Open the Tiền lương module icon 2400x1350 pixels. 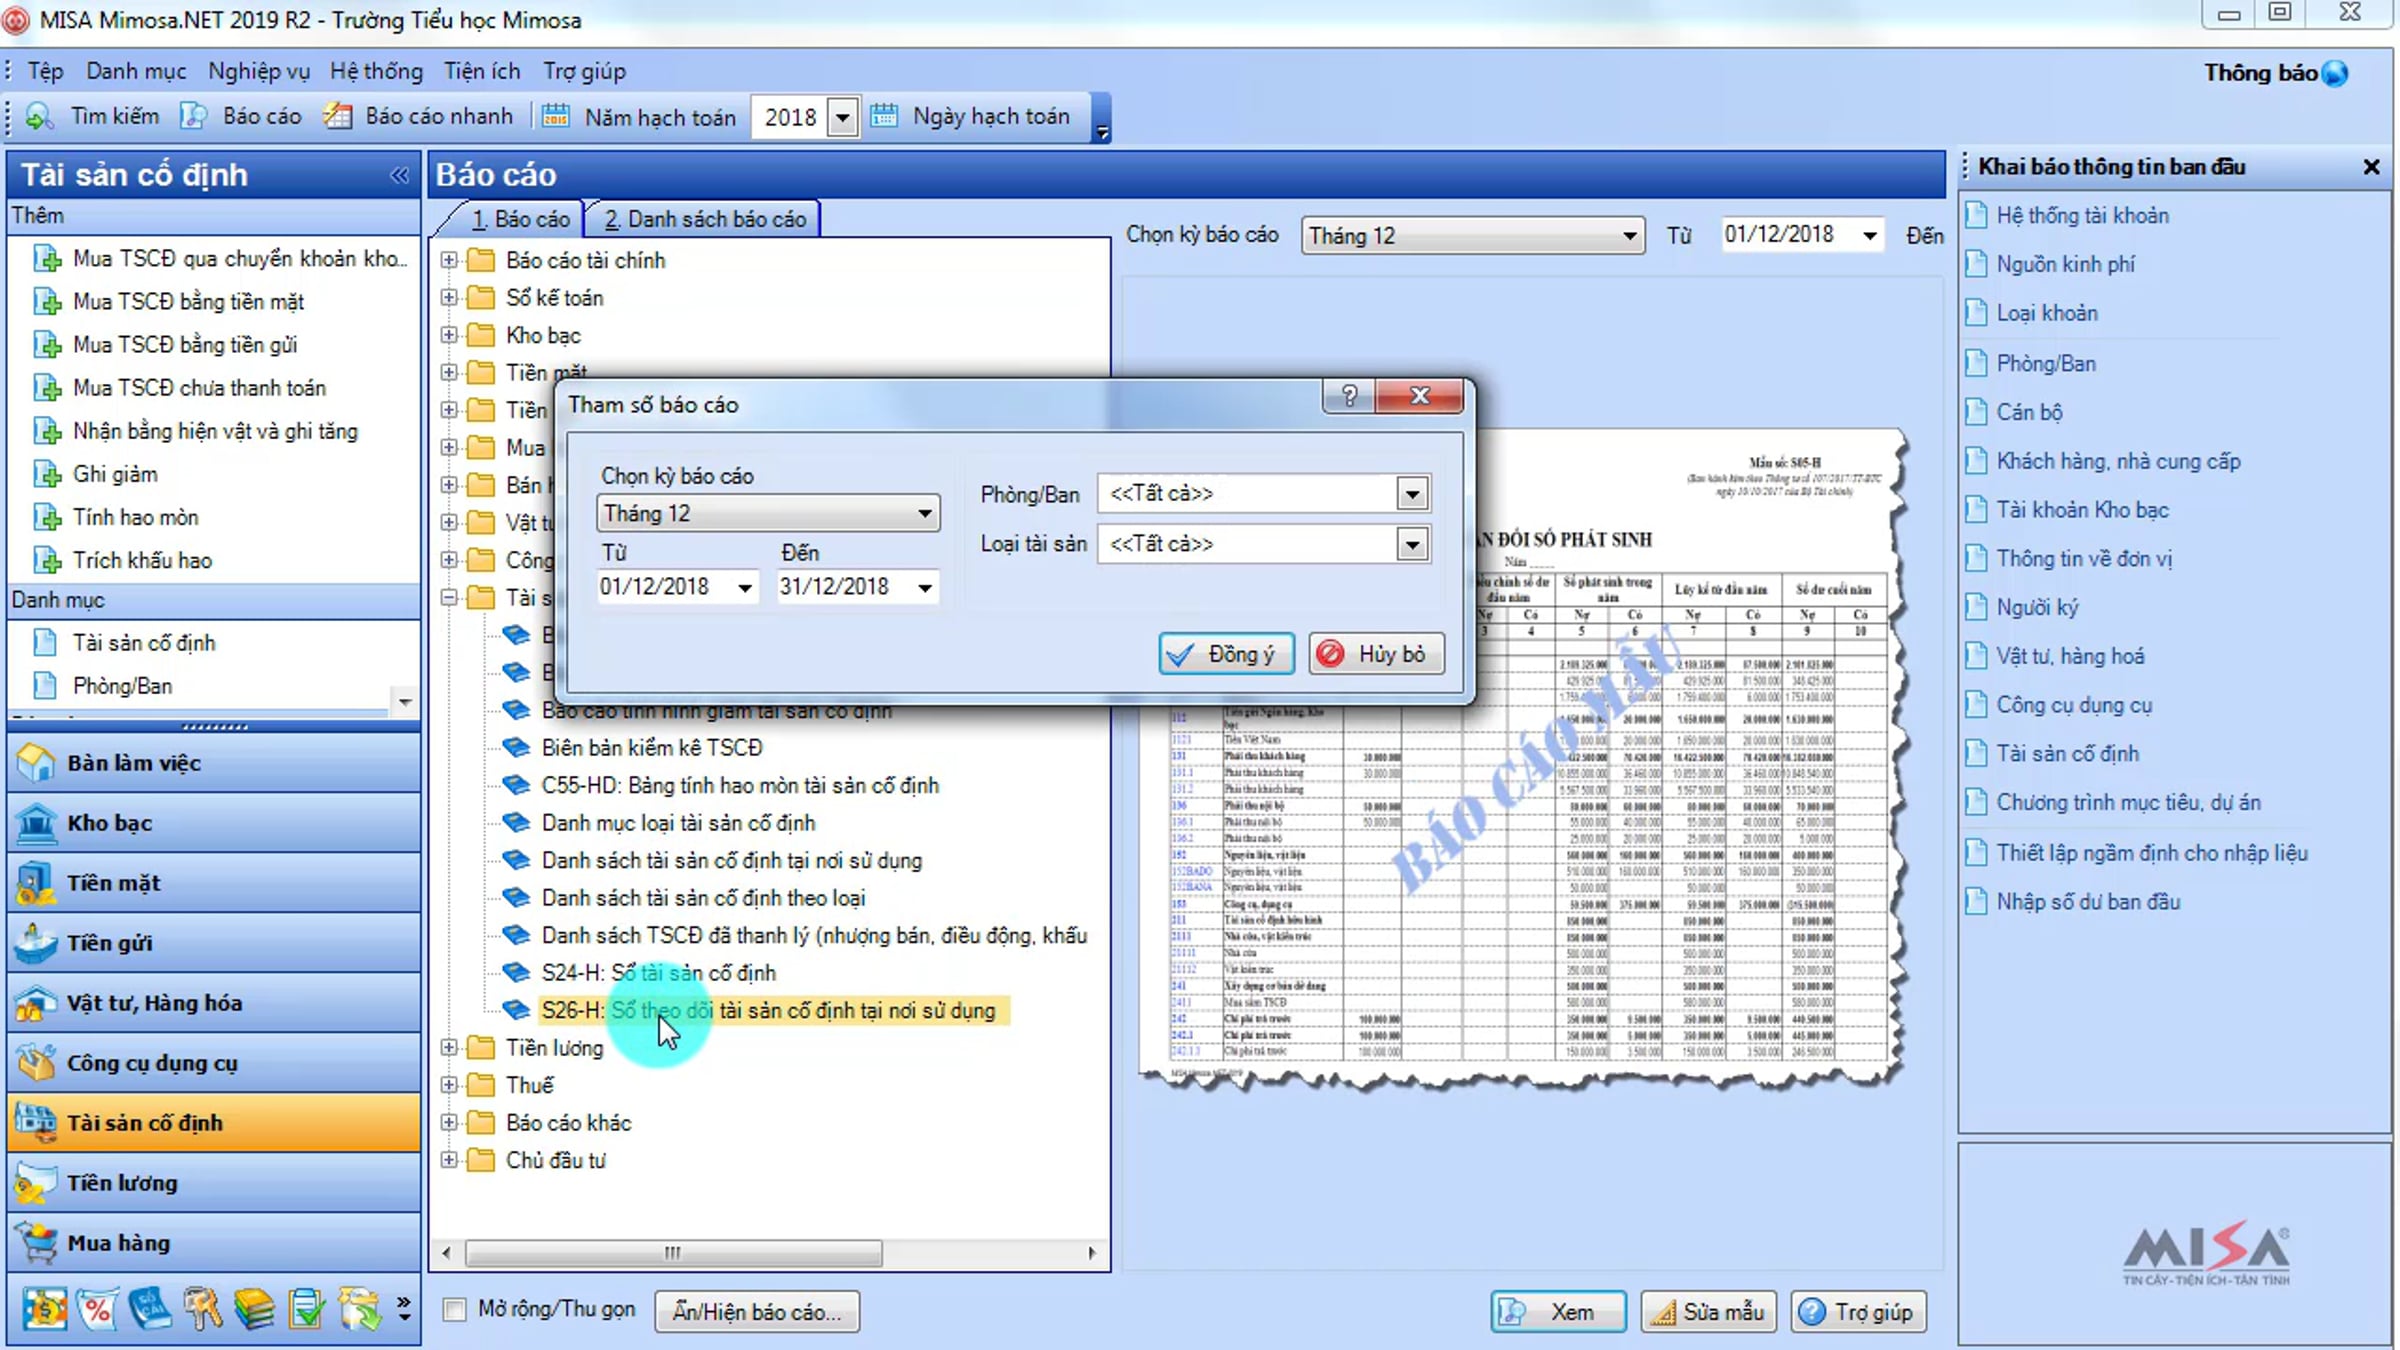[36, 1183]
